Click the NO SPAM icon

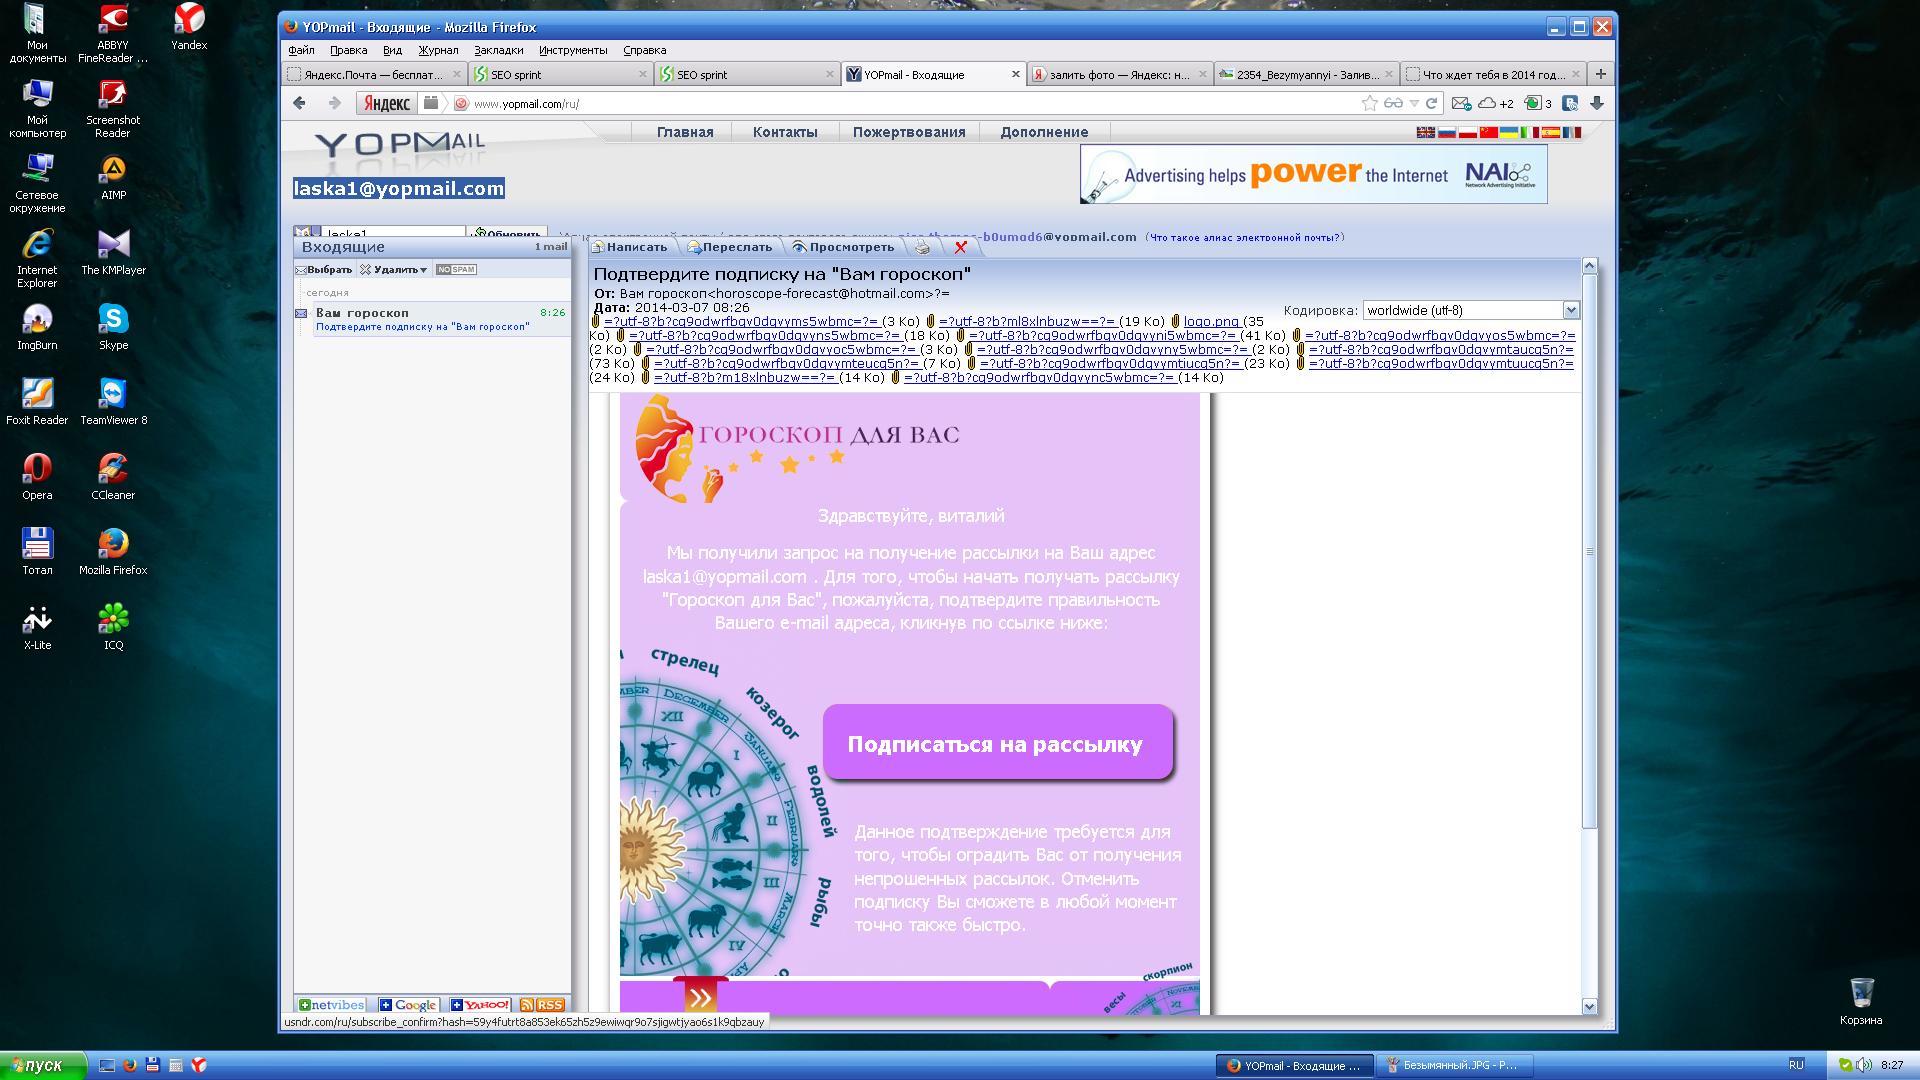pos(456,270)
